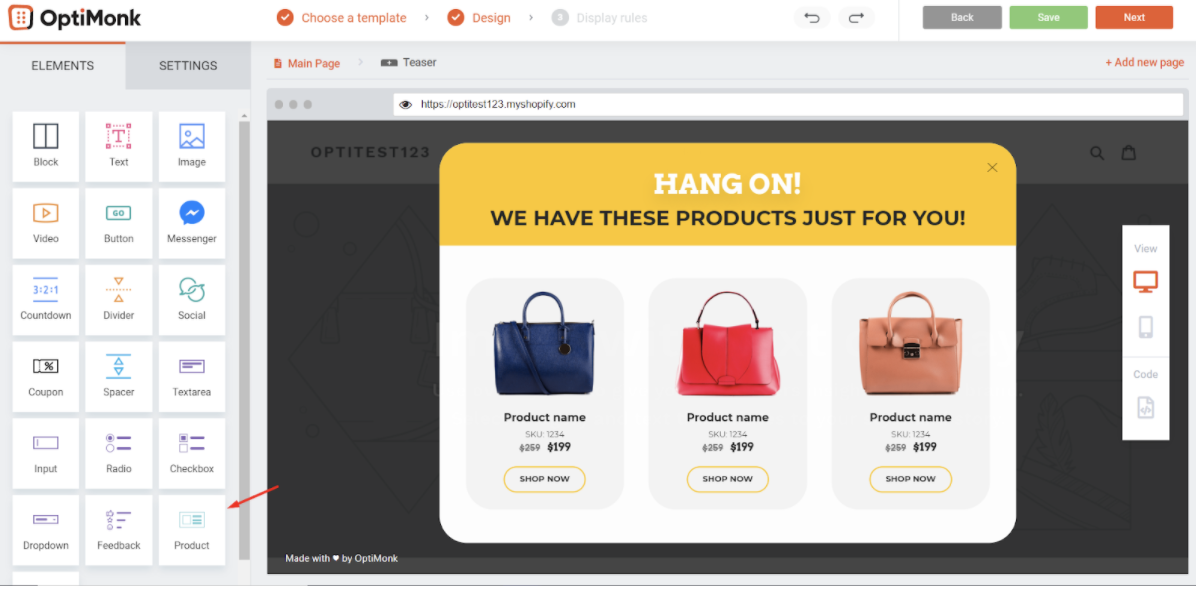The width and height of the screenshot is (1196, 598).
Task: Choose the Coupon element
Action: [x=46, y=377]
